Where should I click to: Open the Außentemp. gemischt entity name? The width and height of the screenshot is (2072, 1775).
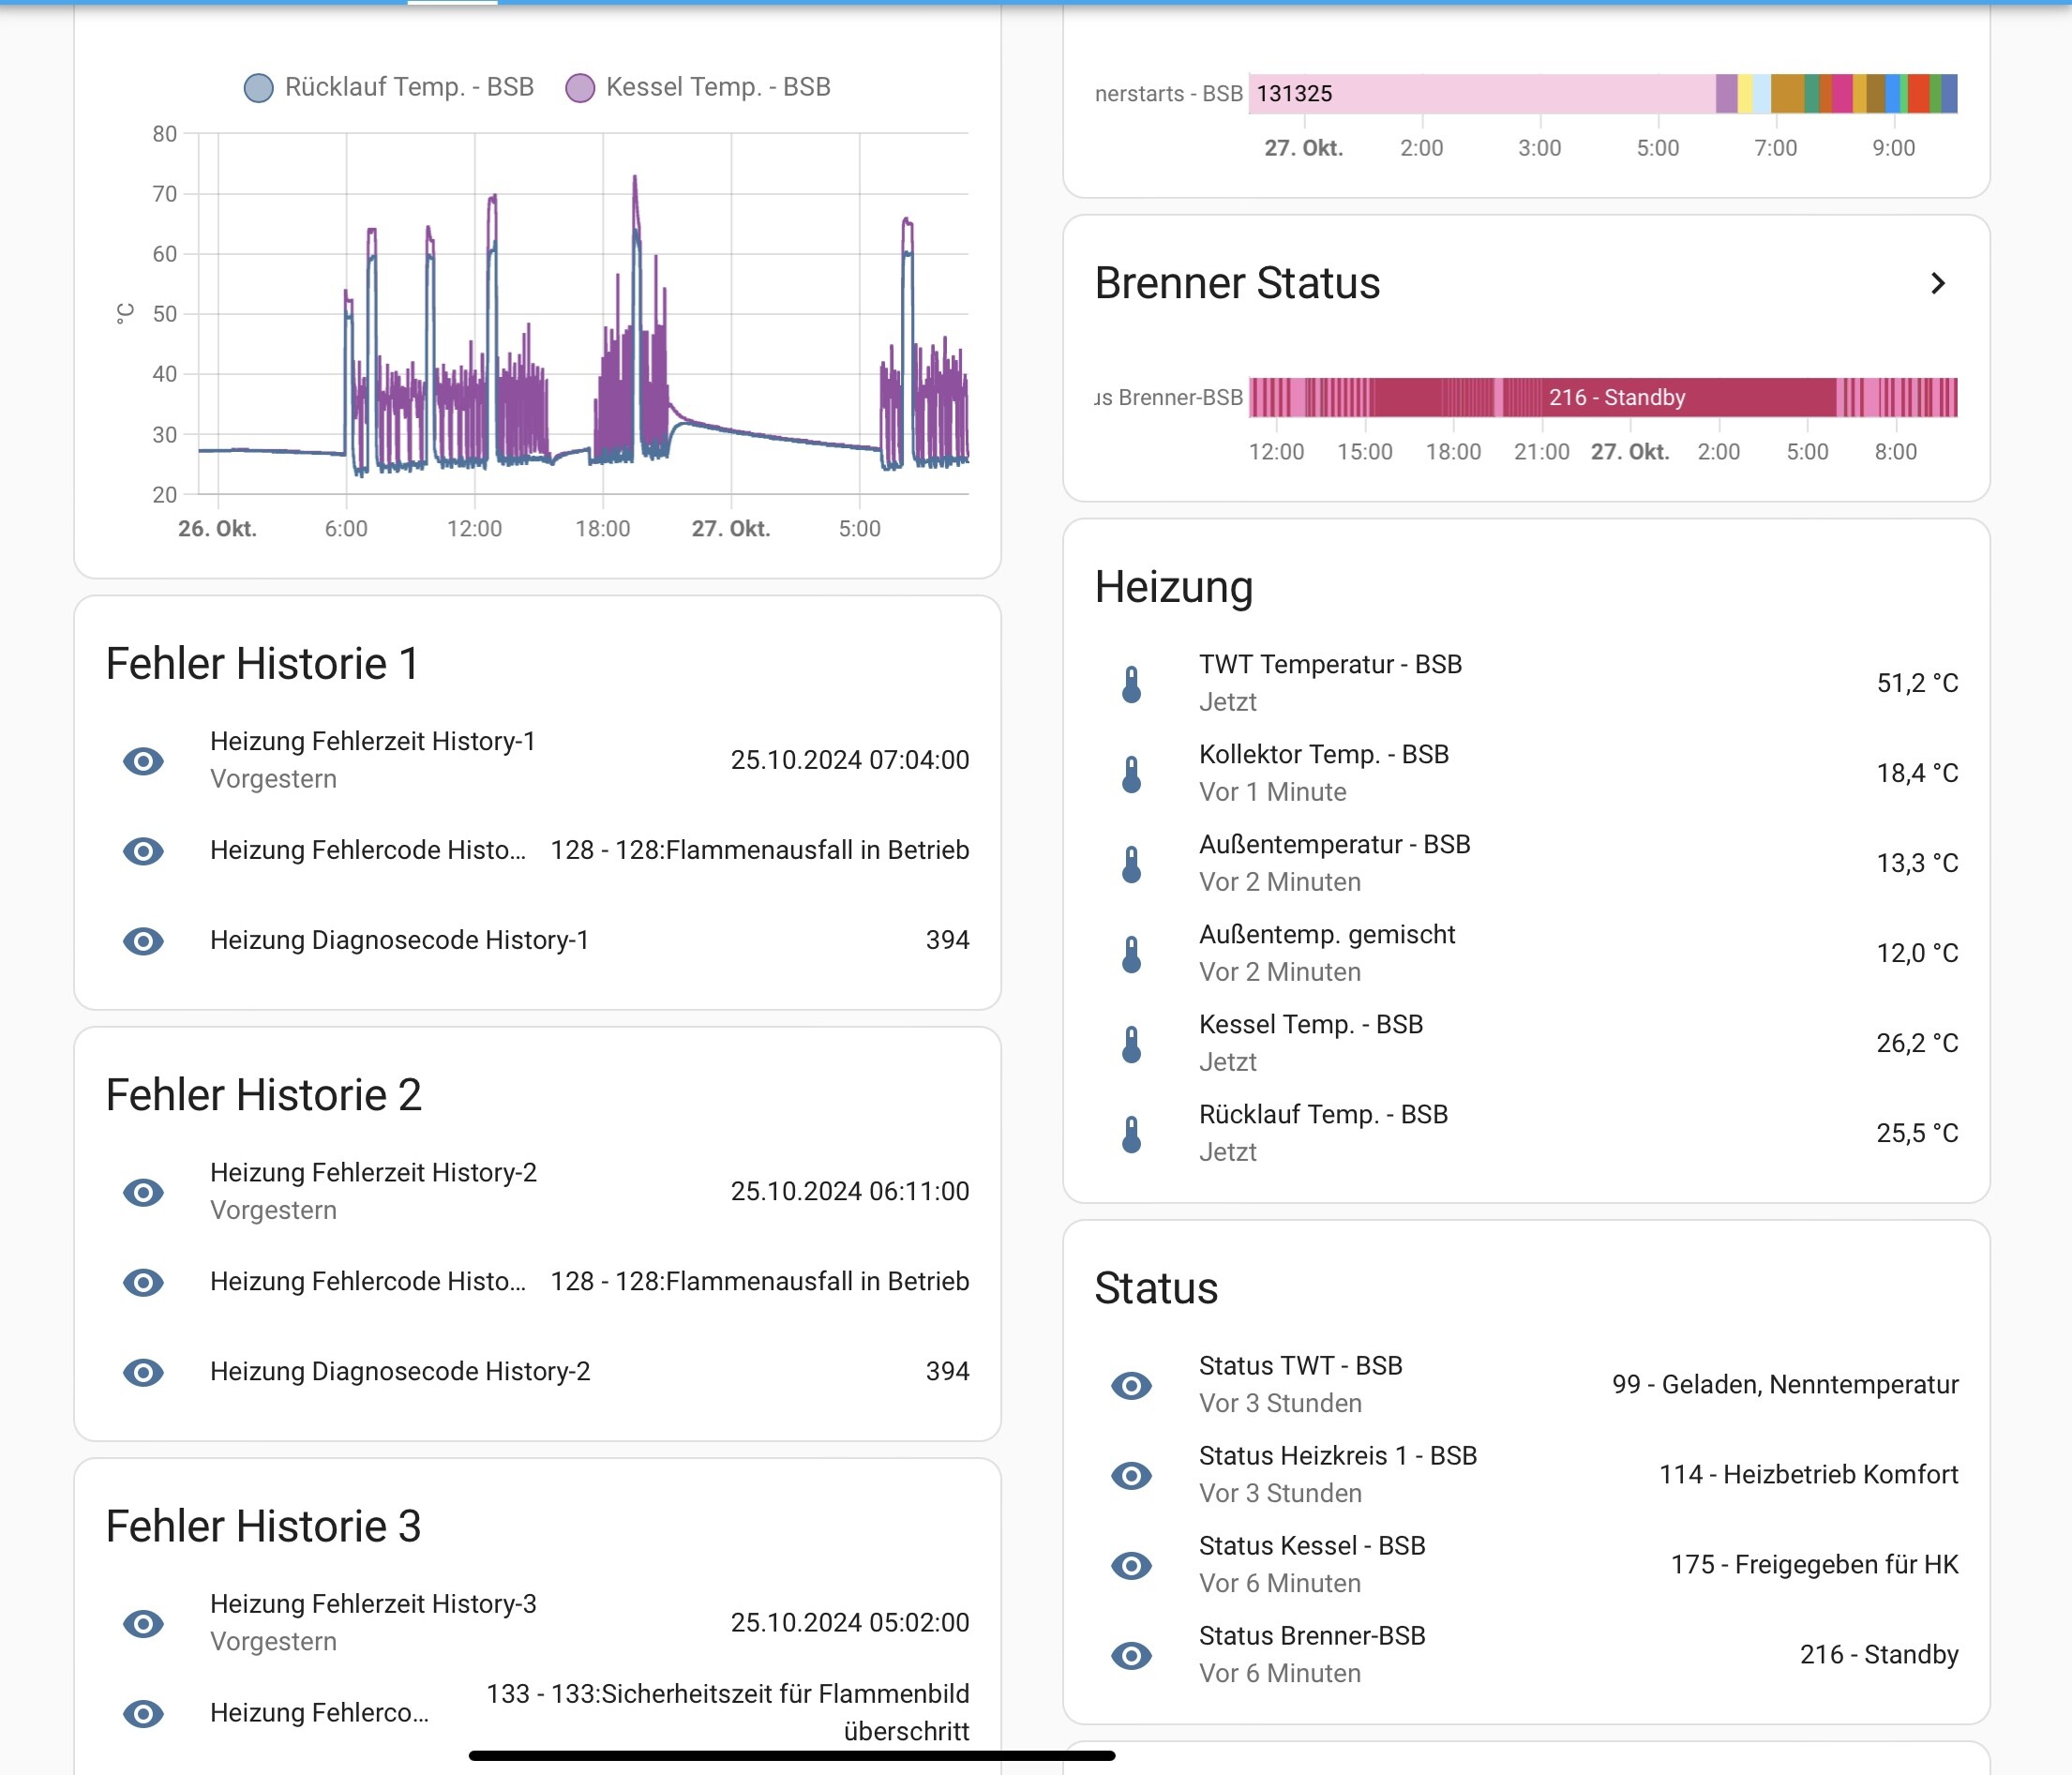click(x=1327, y=935)
